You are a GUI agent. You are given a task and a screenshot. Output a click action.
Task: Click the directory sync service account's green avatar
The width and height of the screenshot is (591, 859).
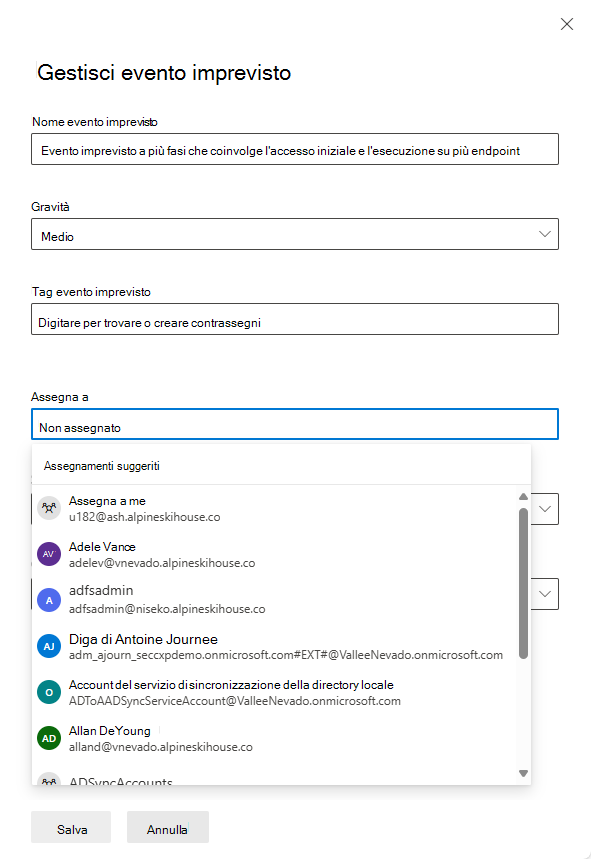tap(48, 693)
